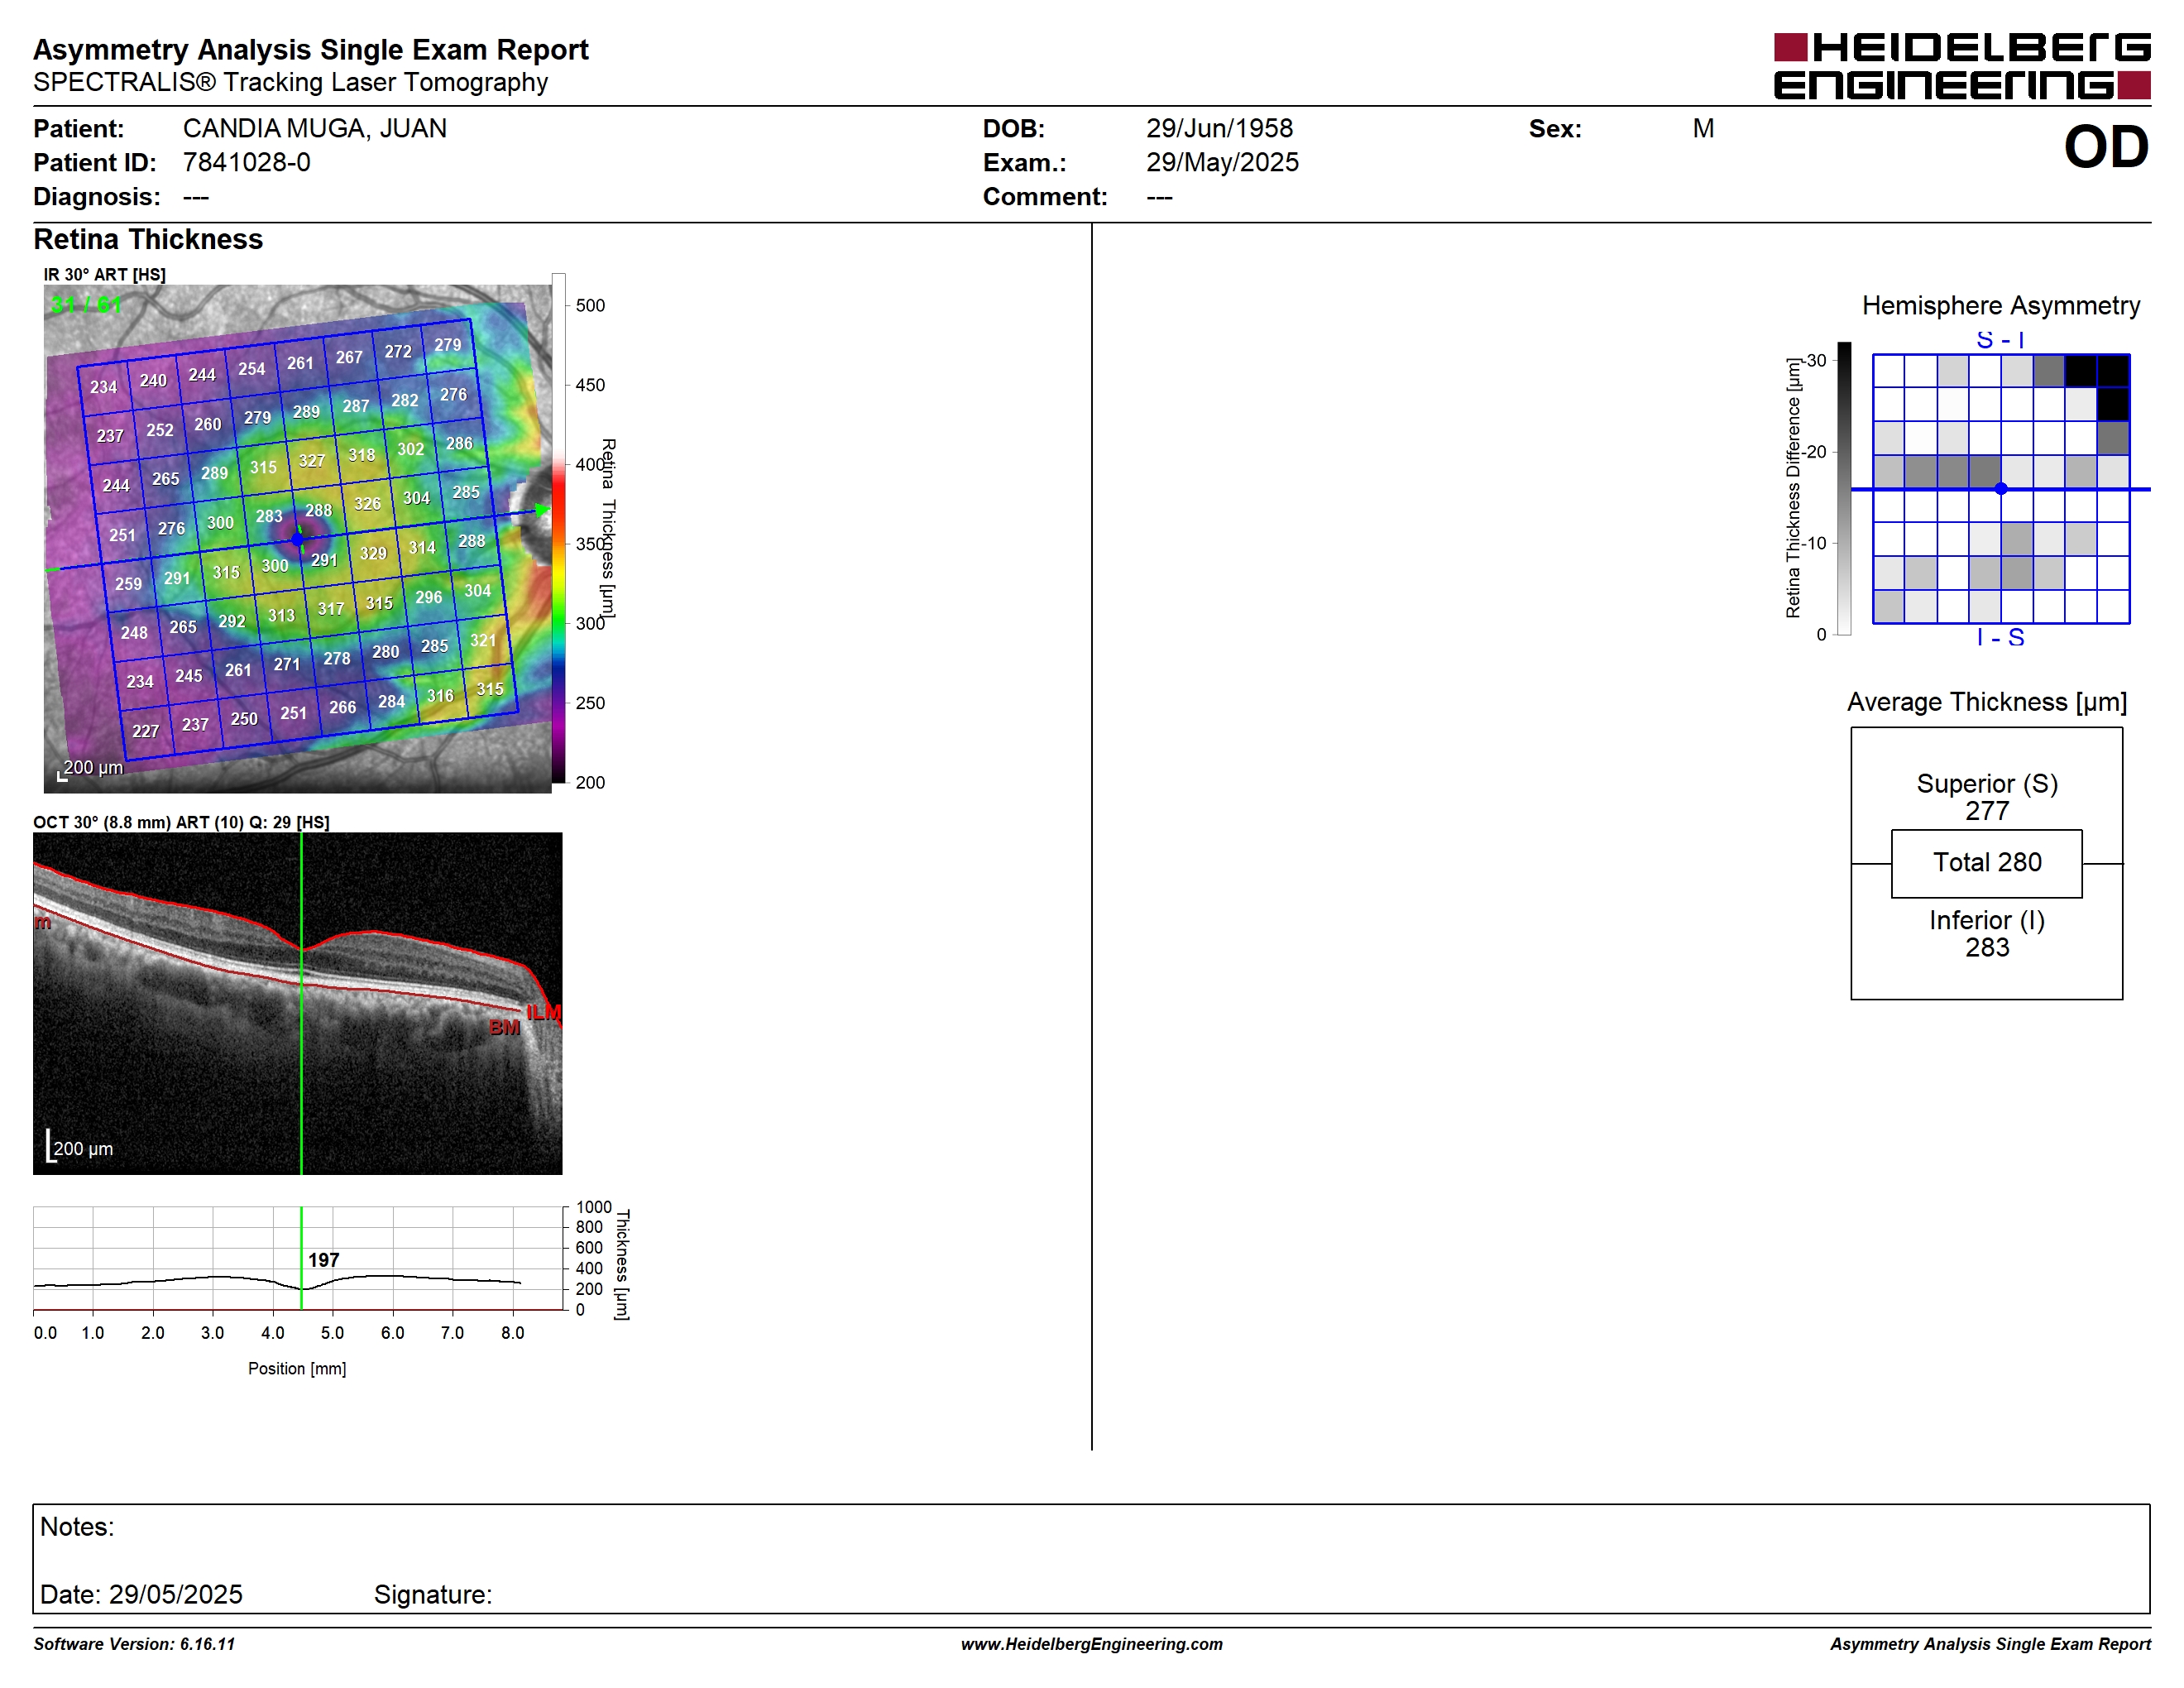The height and width of the screenshot is (1688, 2184).
Task: Select DOB value 29/Jun/1958
Action: tap(1219, 128)
